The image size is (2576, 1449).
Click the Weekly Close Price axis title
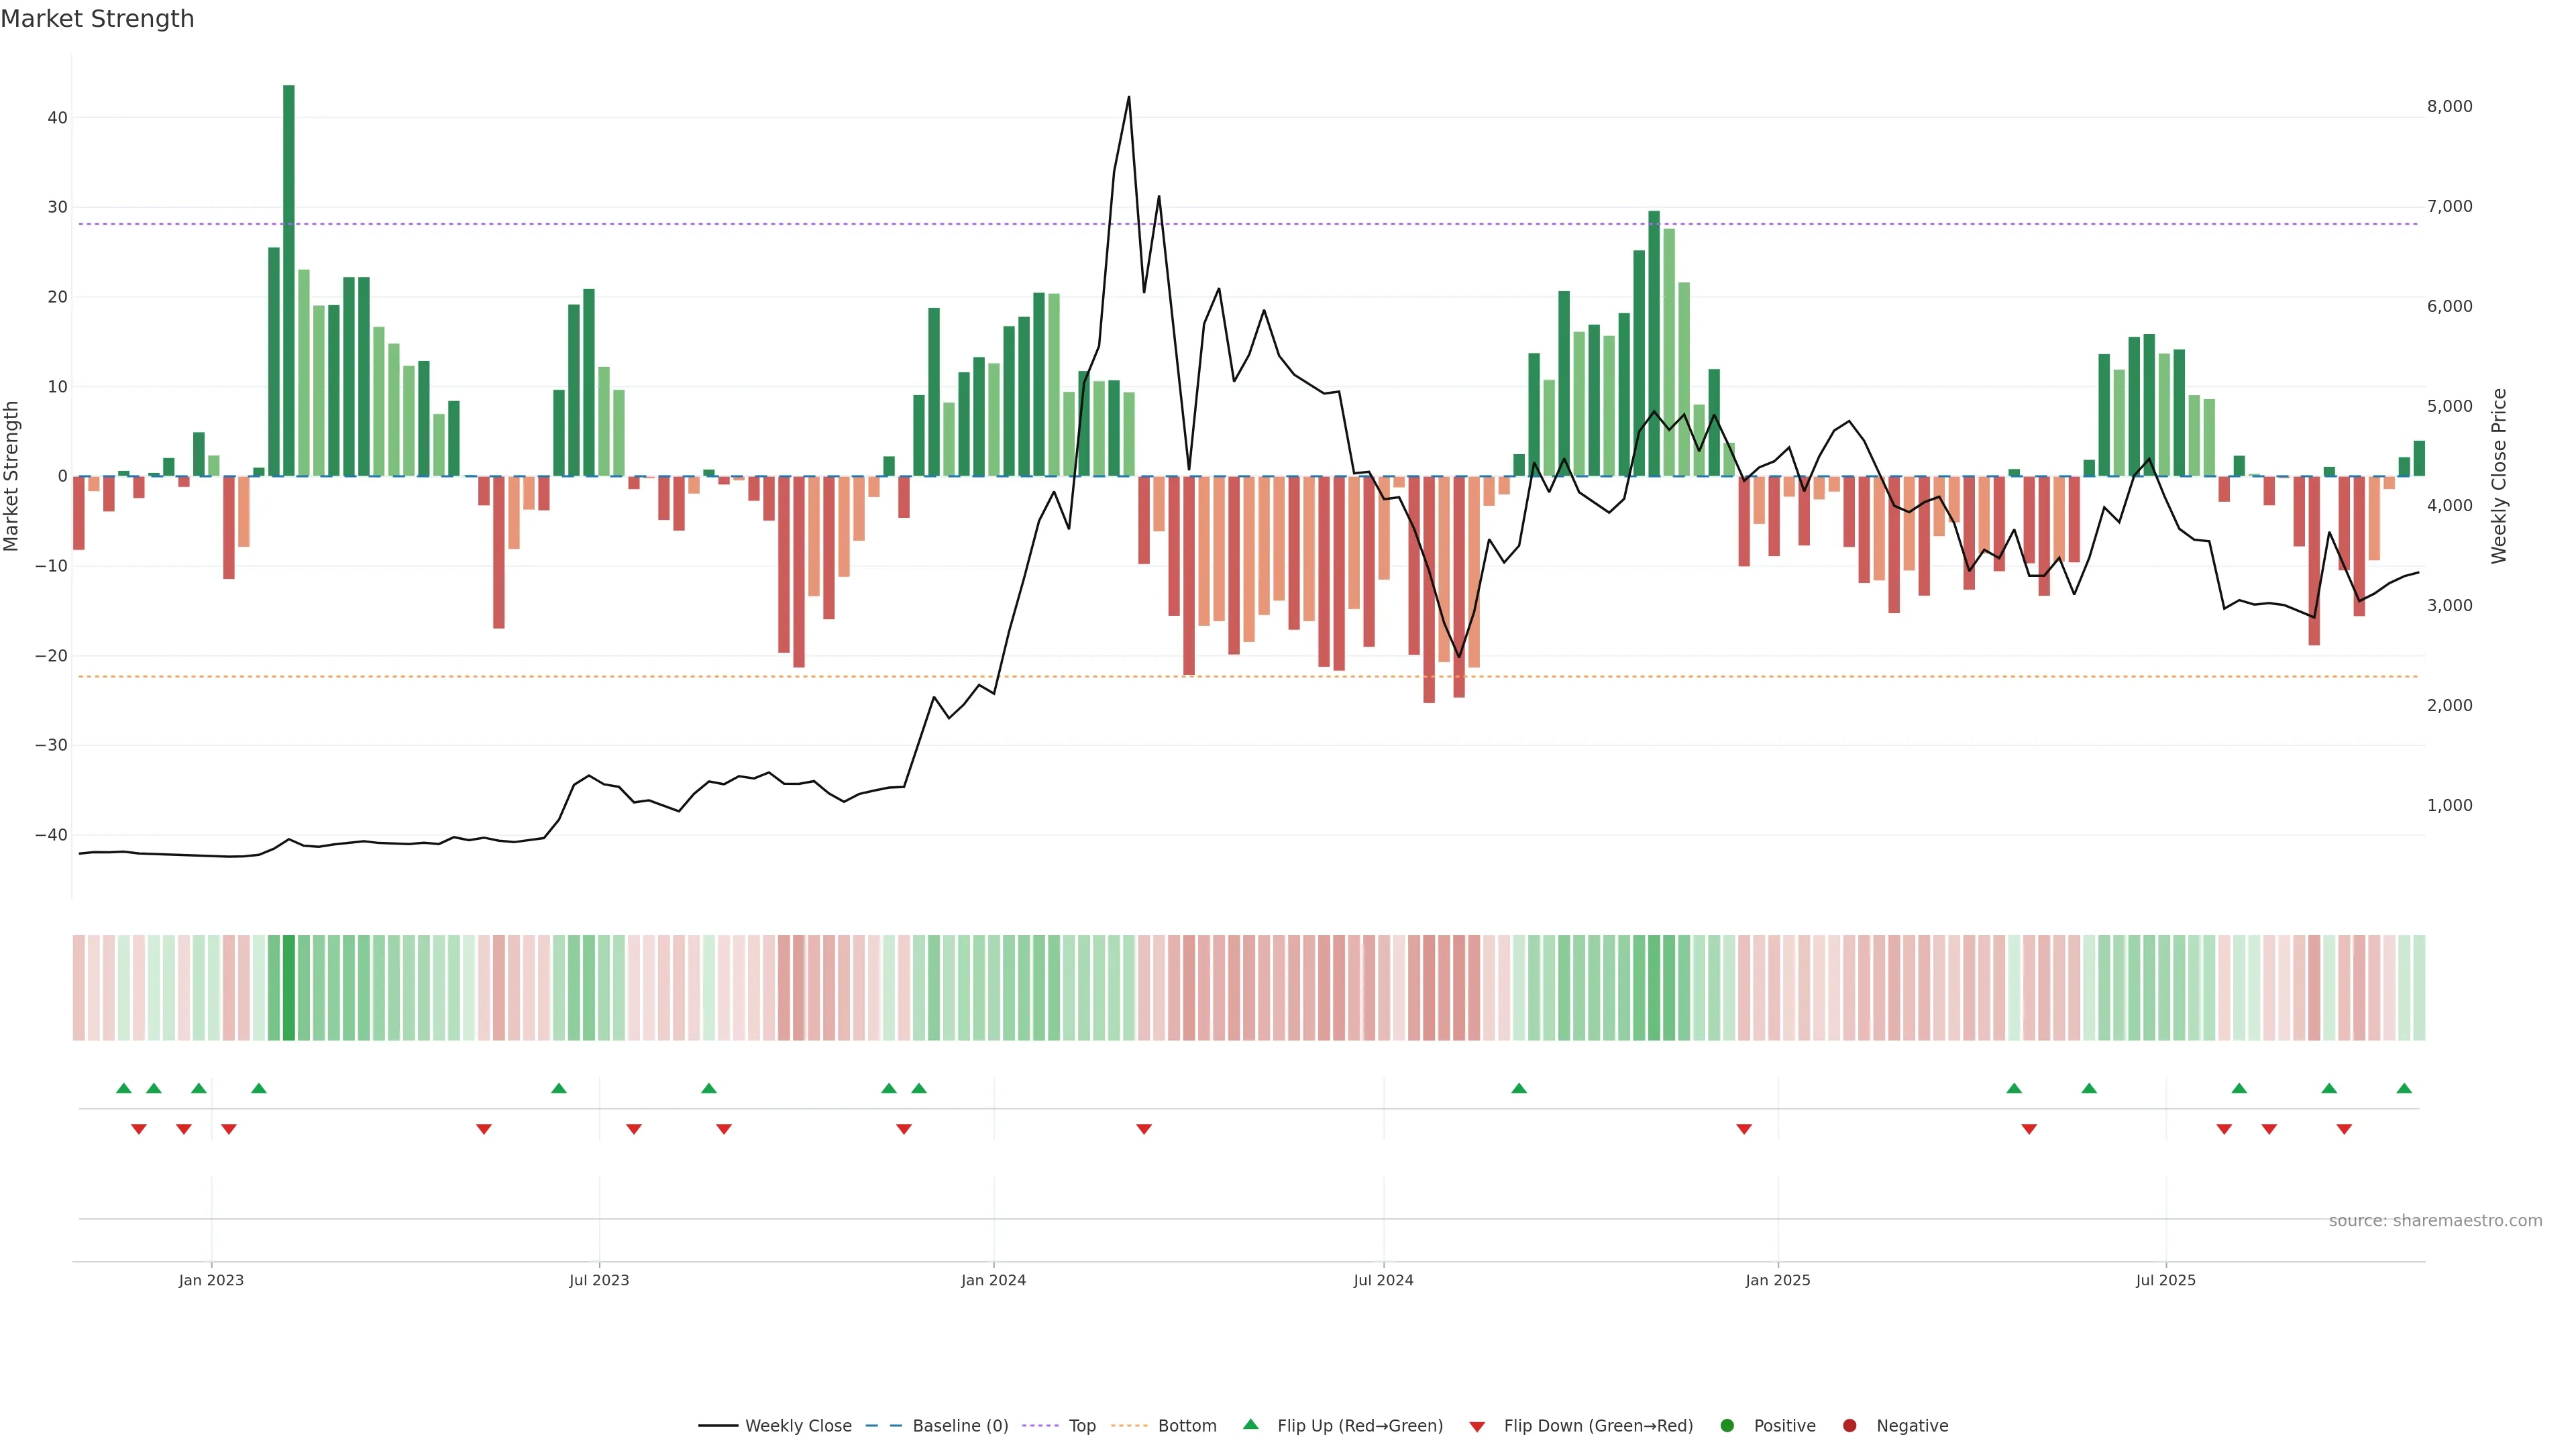point(2499,476)
